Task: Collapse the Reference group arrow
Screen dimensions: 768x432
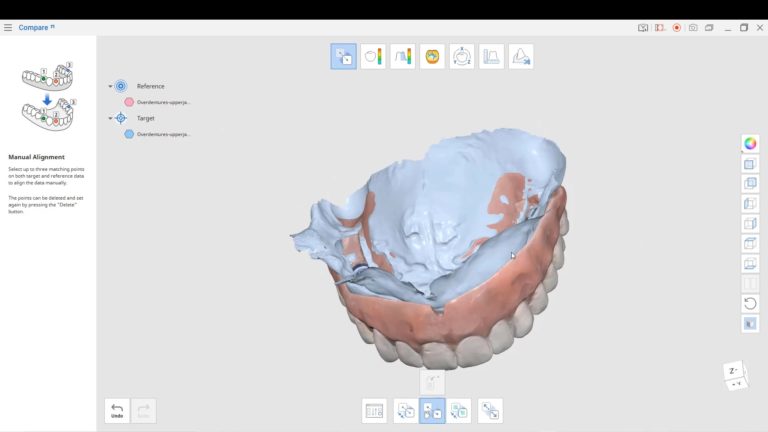Action: (x=110, y=86)
